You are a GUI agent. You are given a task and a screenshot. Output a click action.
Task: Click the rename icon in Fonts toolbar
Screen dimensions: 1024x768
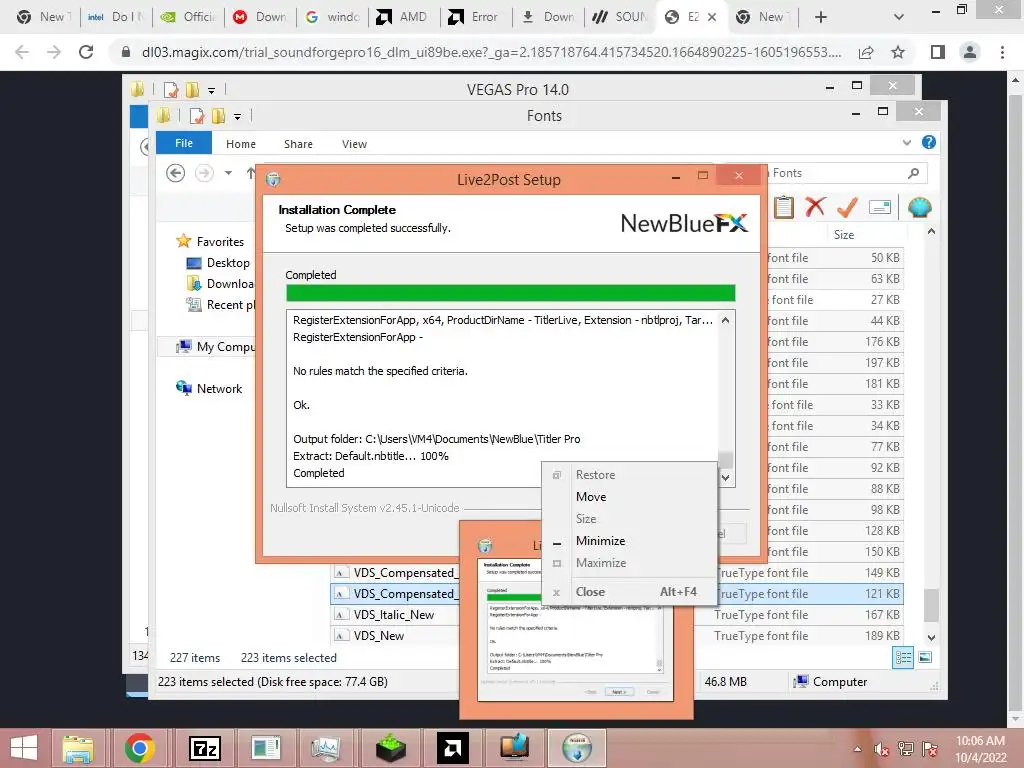880,208
